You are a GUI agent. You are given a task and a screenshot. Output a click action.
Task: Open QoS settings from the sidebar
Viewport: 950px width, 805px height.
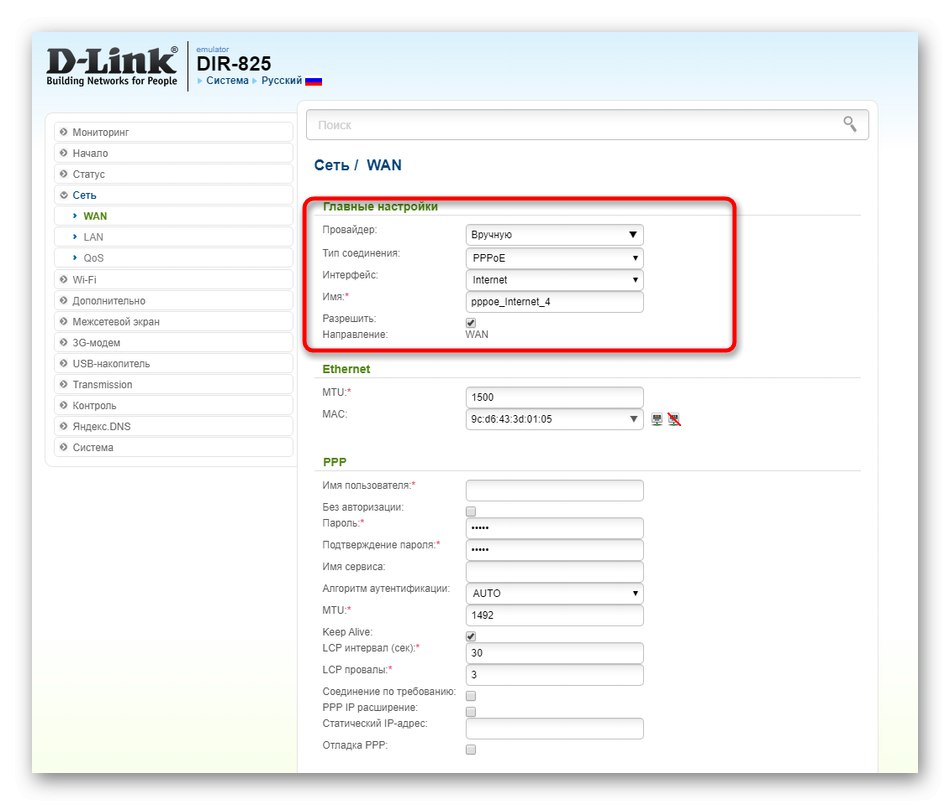pos(95,257)
